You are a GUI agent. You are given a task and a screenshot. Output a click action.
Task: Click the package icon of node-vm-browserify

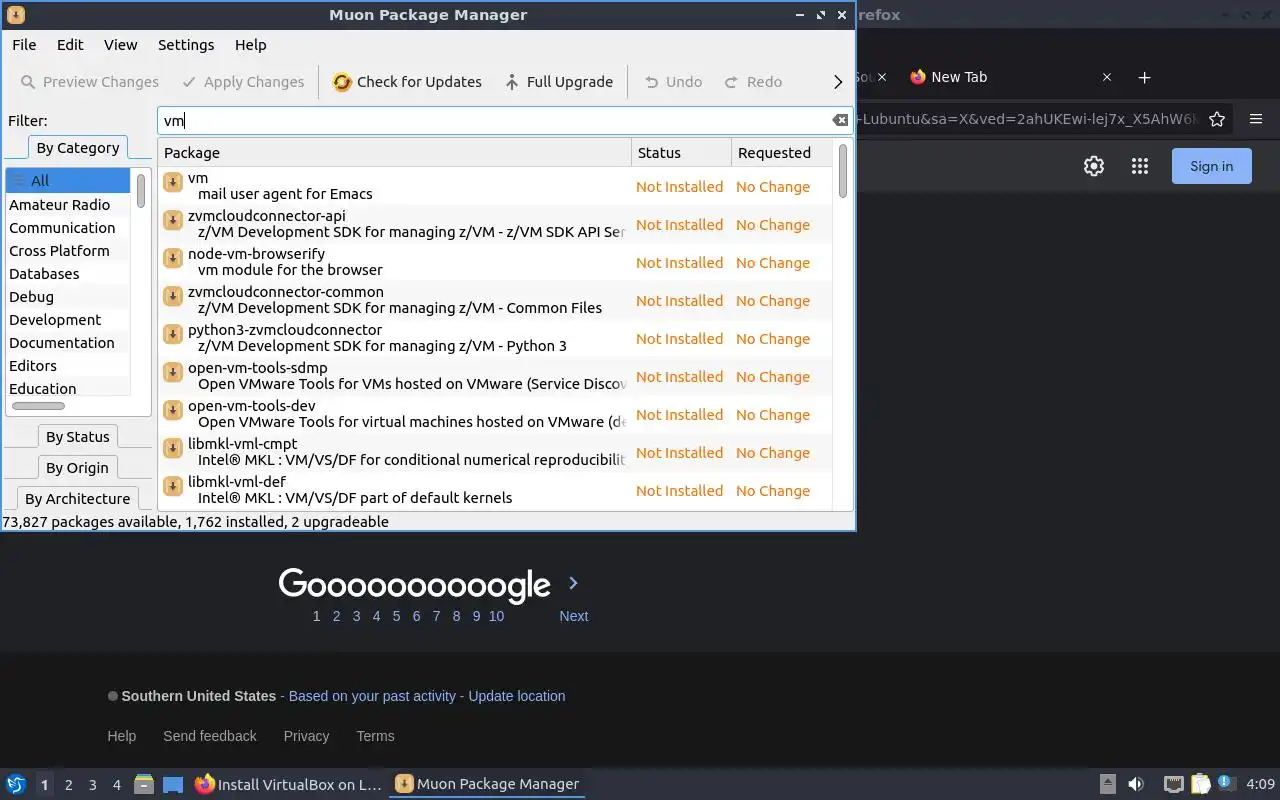click(173, 258)
